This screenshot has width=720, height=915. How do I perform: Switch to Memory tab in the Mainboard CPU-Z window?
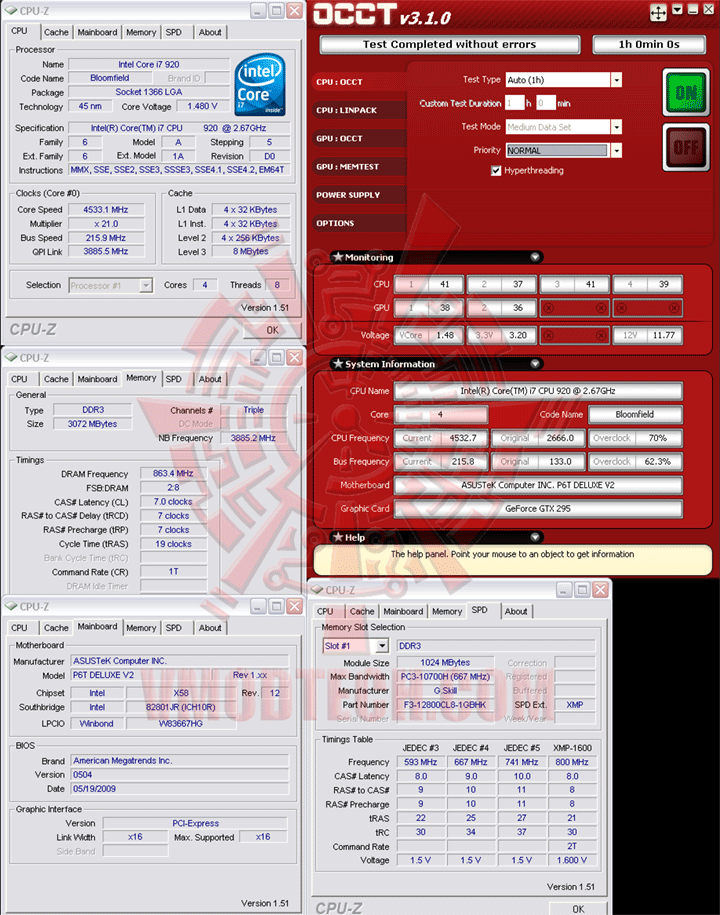[141, 628]
